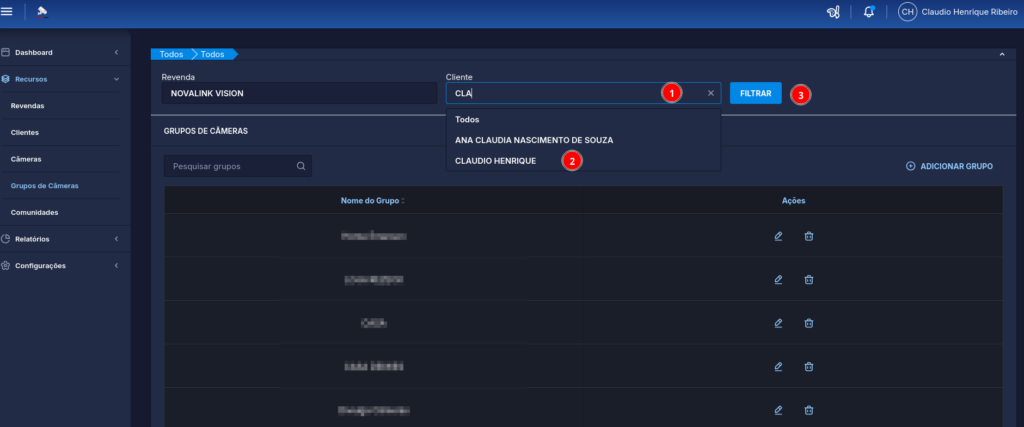
Task: Expand the Relatórios sidebar menu
Action: (60, 239)
